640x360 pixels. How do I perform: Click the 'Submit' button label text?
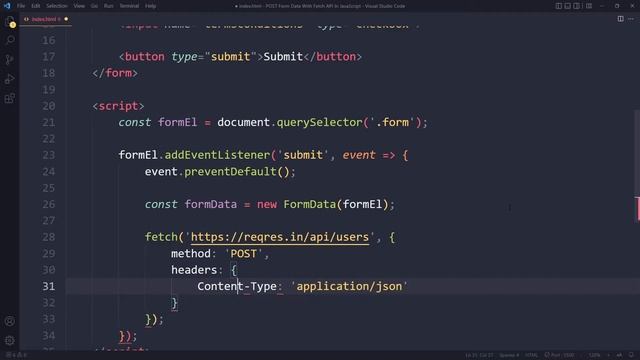pos(283,57)
